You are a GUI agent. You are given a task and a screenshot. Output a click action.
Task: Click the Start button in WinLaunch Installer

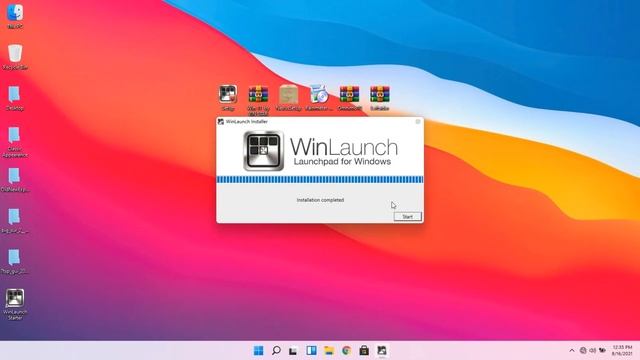click(407, 217)
